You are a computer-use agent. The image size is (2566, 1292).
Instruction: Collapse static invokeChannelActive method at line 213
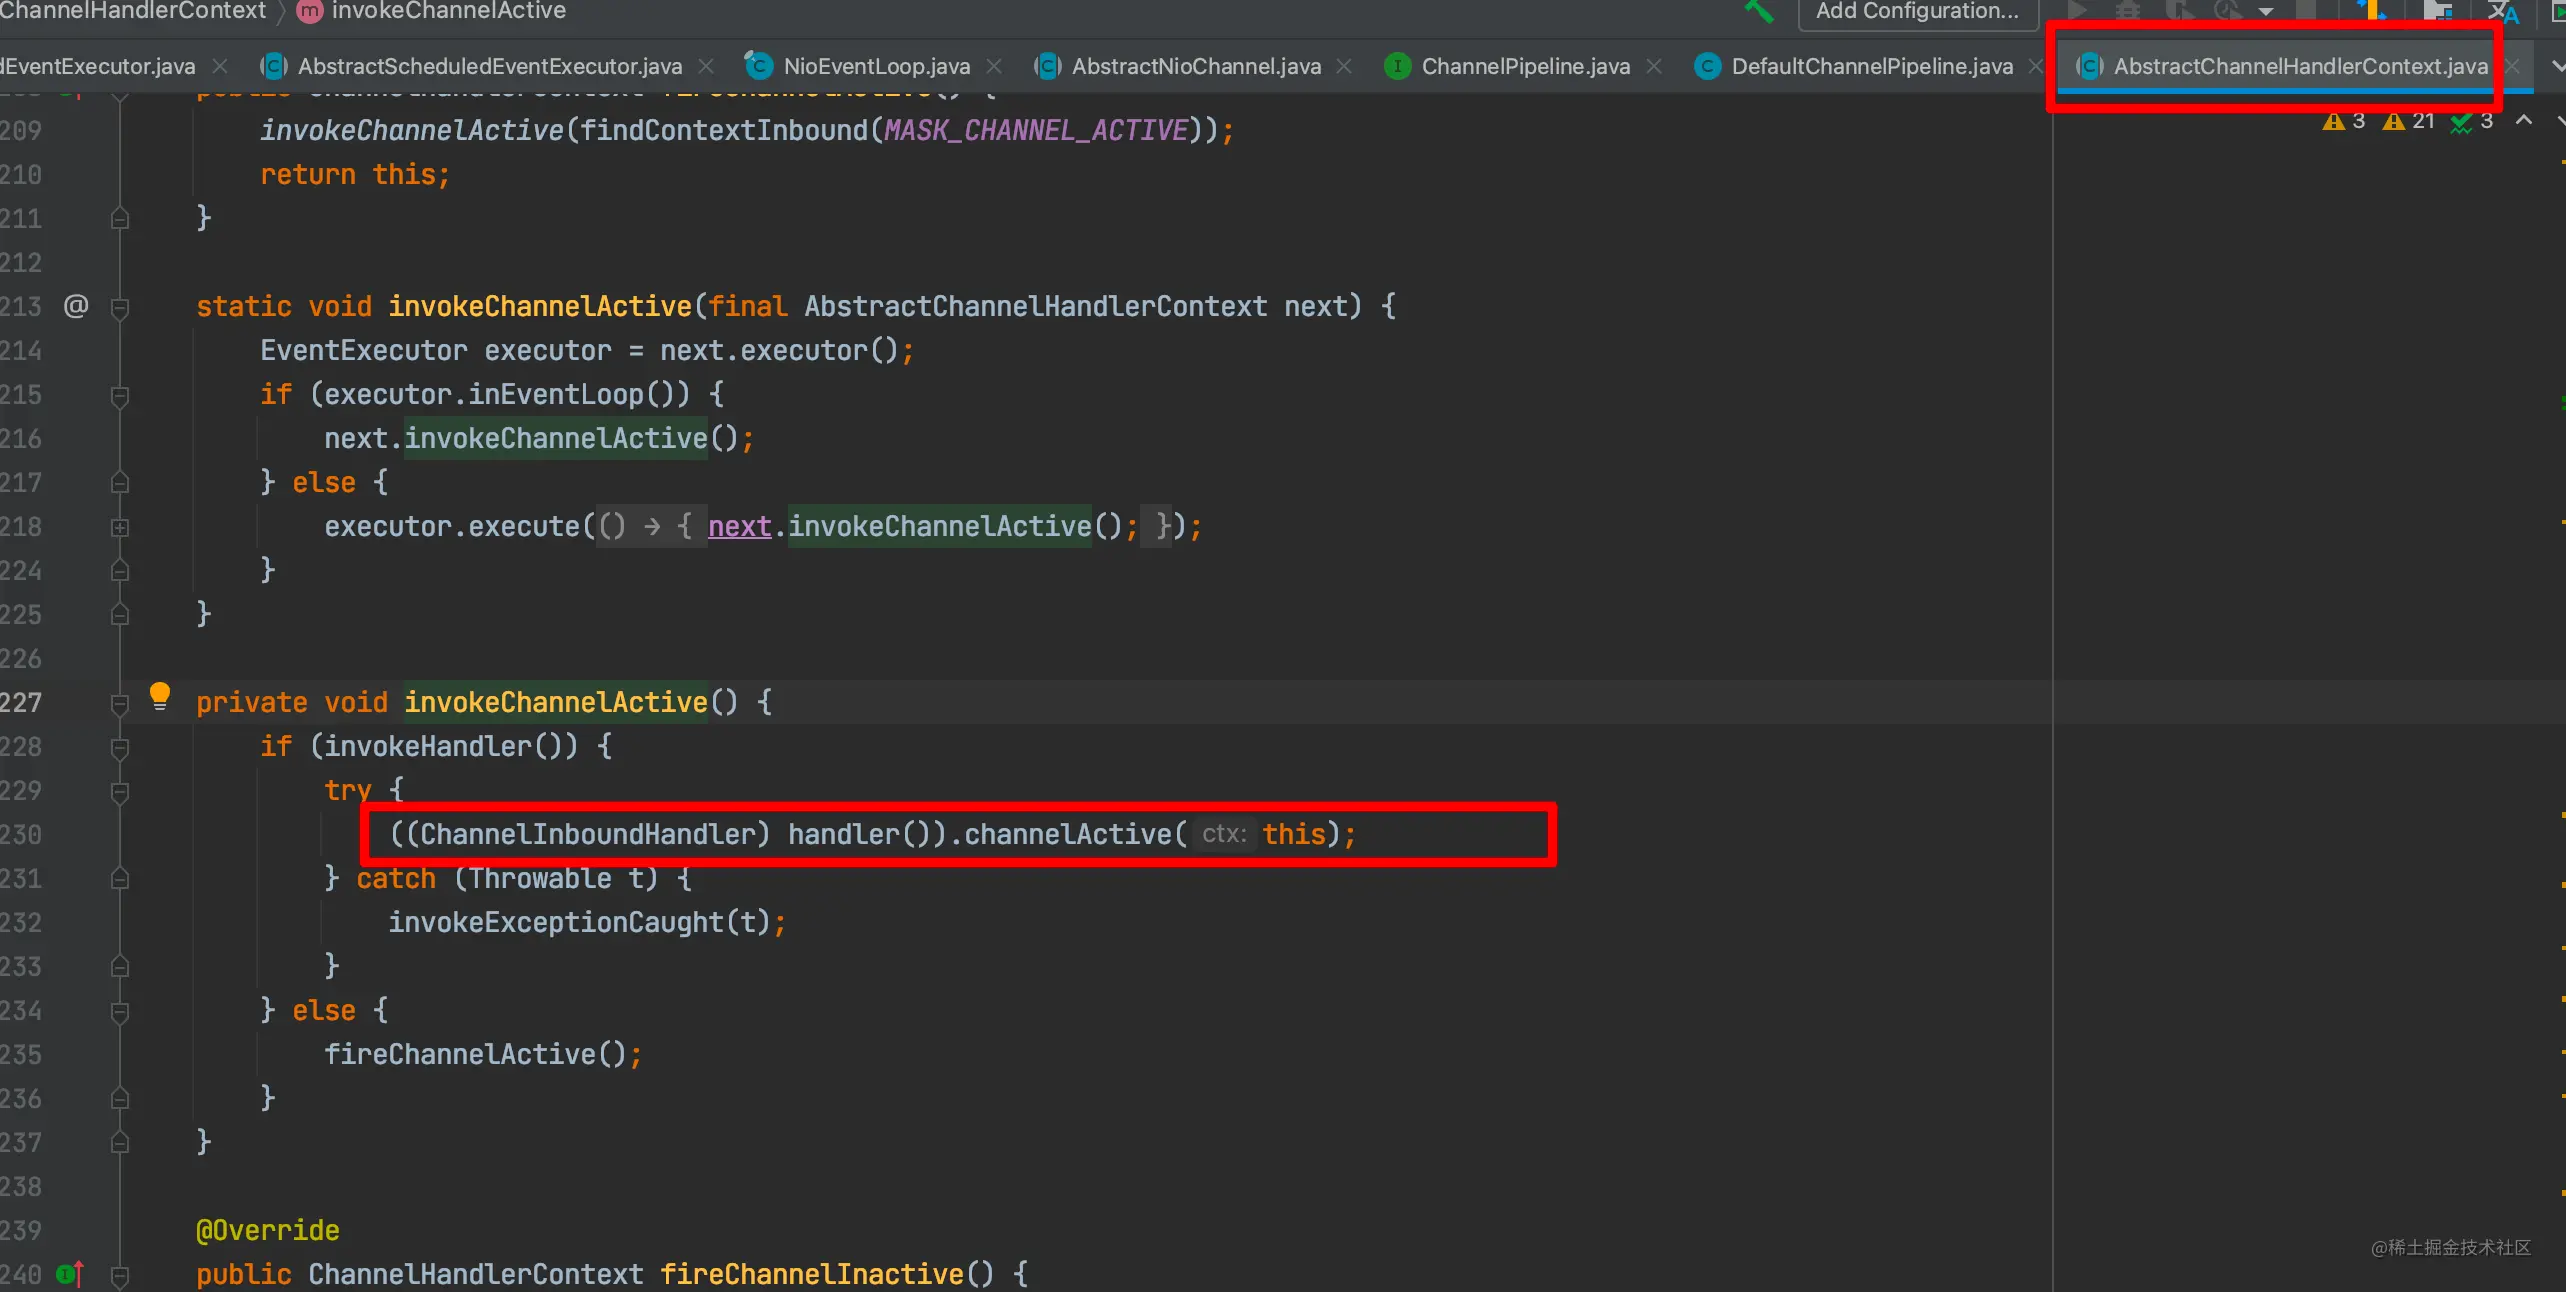(120, 307)
